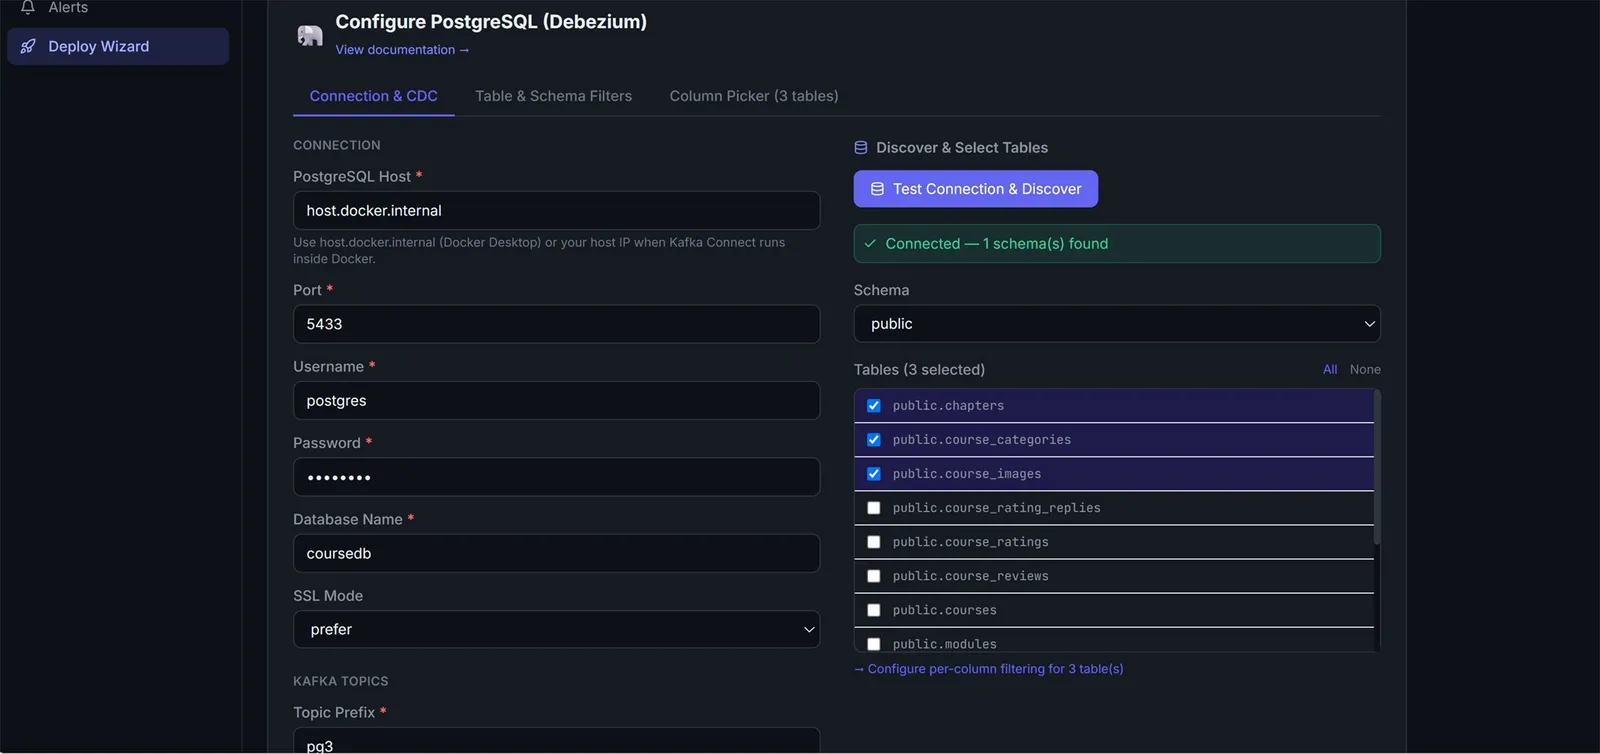
Task: Switch to the Connection & CDC tab
Action: click(374, 96)
